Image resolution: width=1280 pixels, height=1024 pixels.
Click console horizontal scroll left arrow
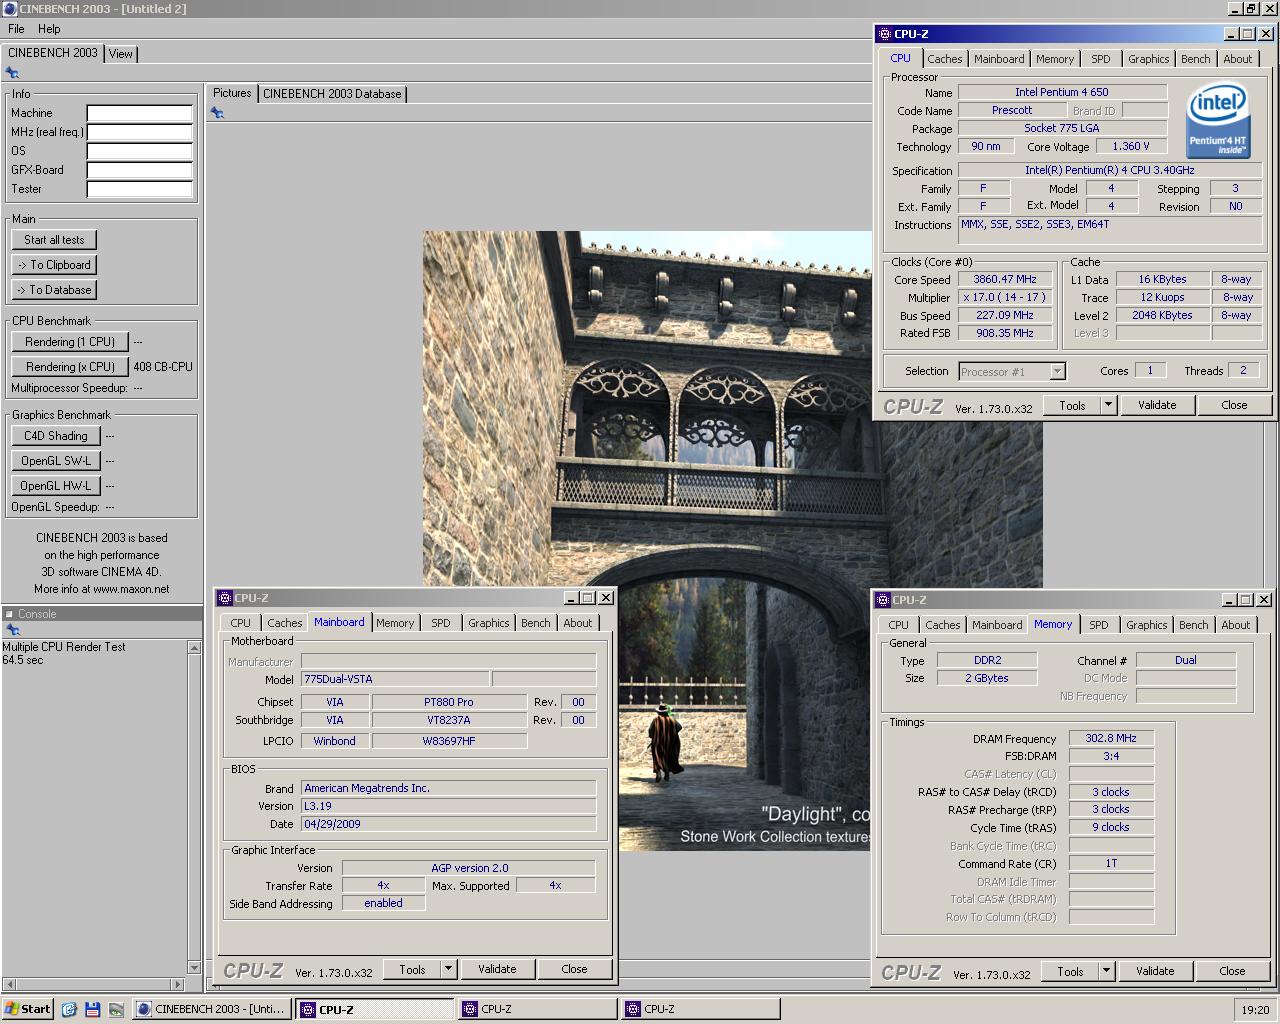click(x=8, y=984)
